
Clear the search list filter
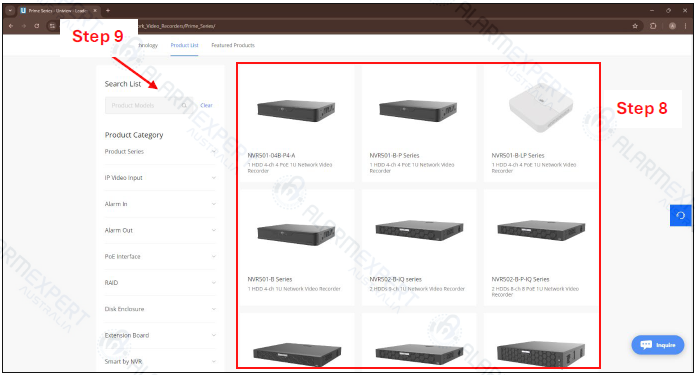point(206,105)
